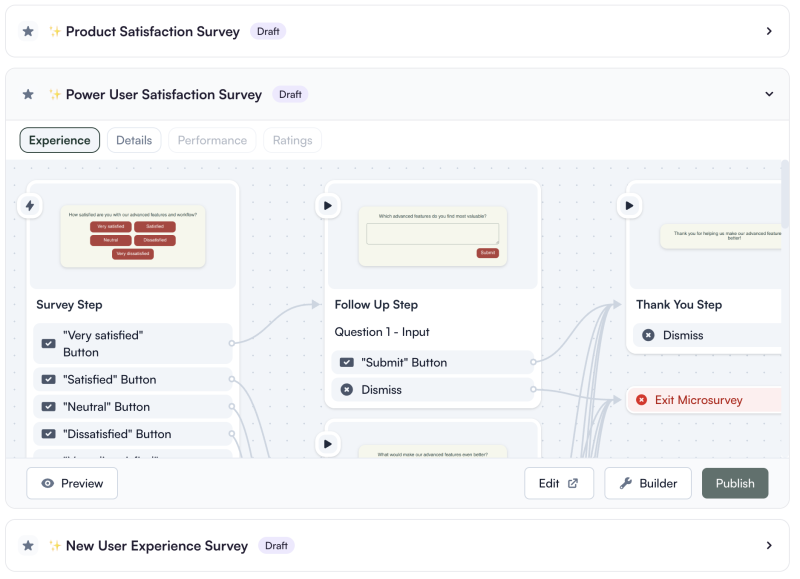
Task: Expand the New User Experience Survey row
Action: [769, 546]
